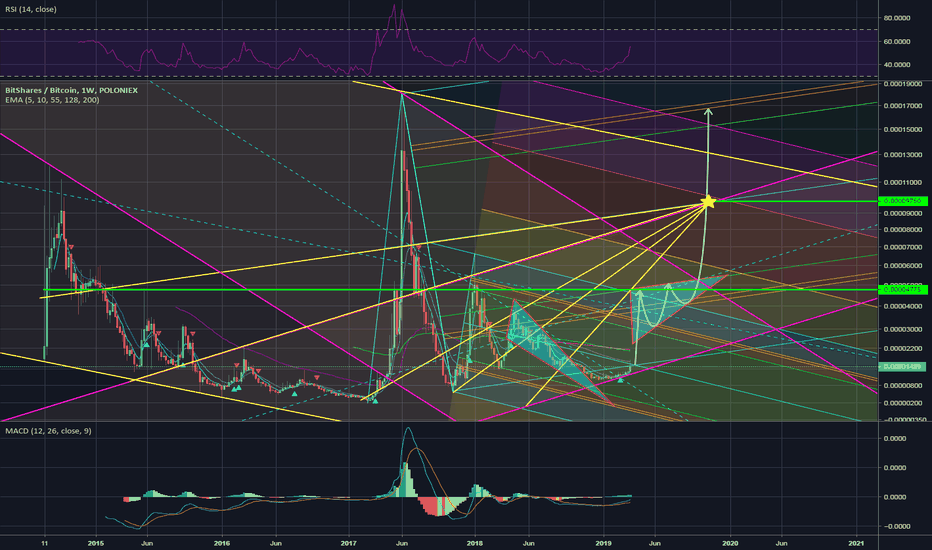Click the 2017 label on the time axis
This screenshot has width=932, height=550.
(x=348, y=543)
